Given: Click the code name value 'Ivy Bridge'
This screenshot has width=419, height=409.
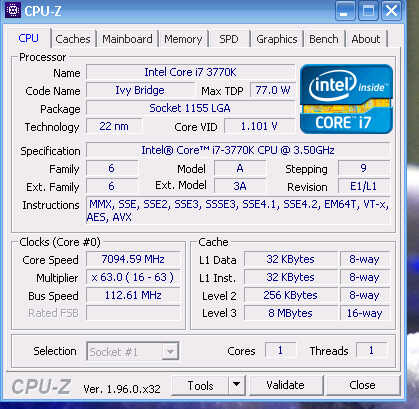Looking at the screenshot, I should point(140,90).
